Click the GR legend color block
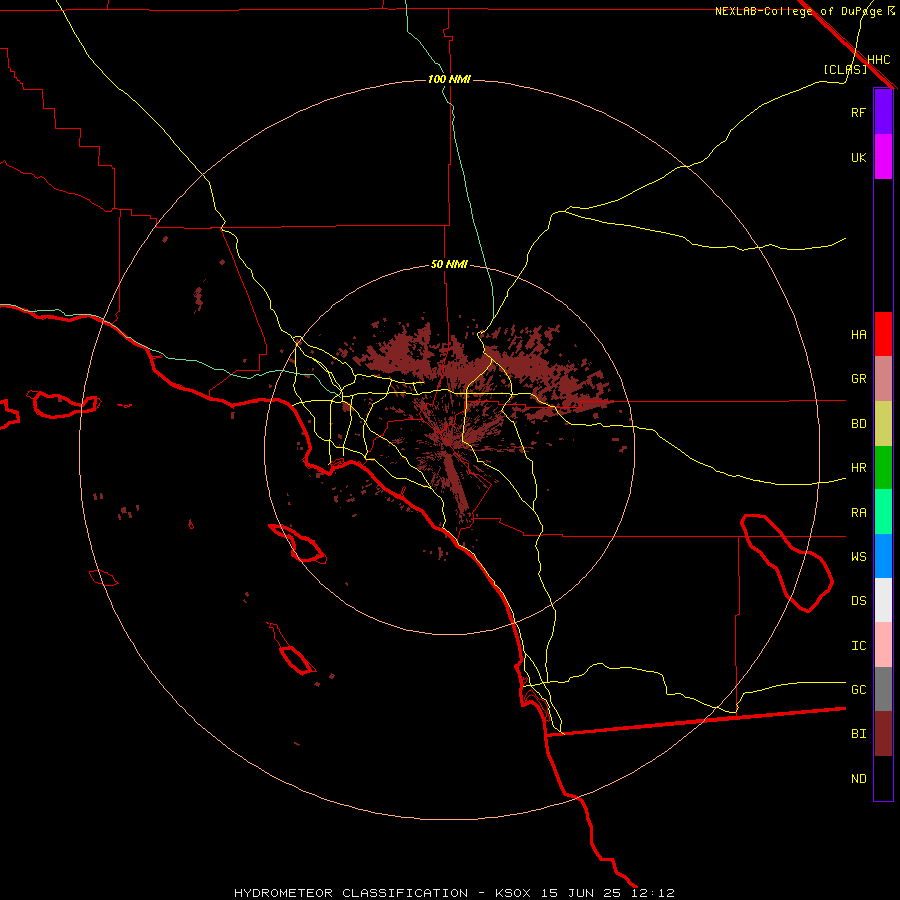900x900 pixels. (x=883, y=379)
